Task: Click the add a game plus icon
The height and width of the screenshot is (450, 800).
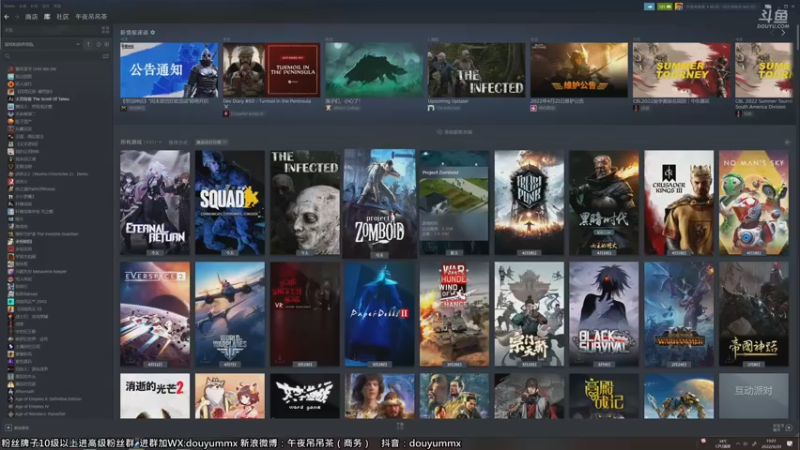Action: 9,428
